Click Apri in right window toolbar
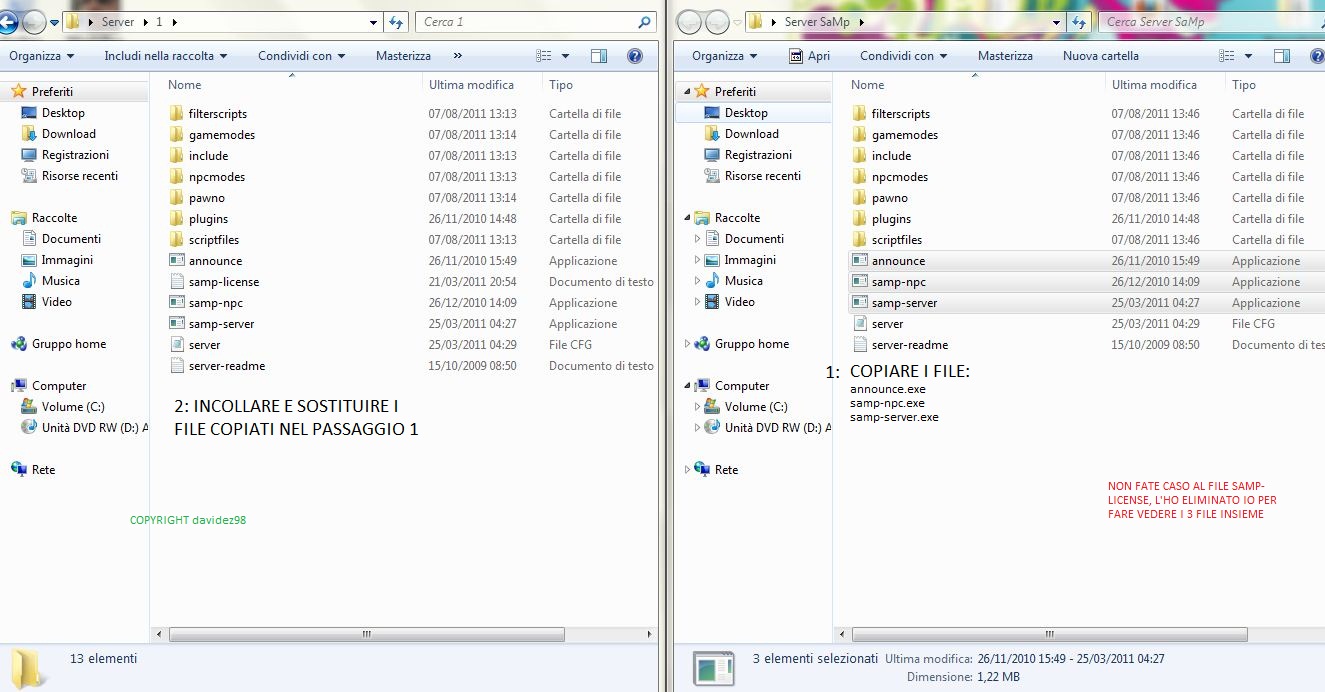This screenshot has height=692, width=1325. click(809, 56)
